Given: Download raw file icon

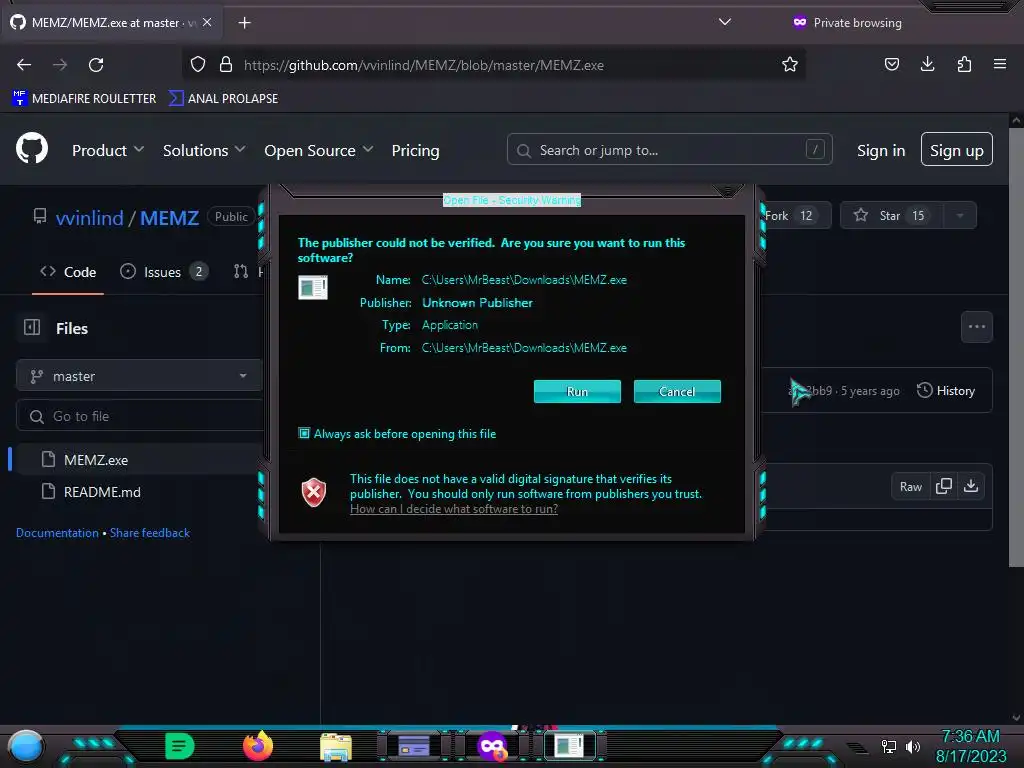Looking at the screenshot, I should point(971,486).
